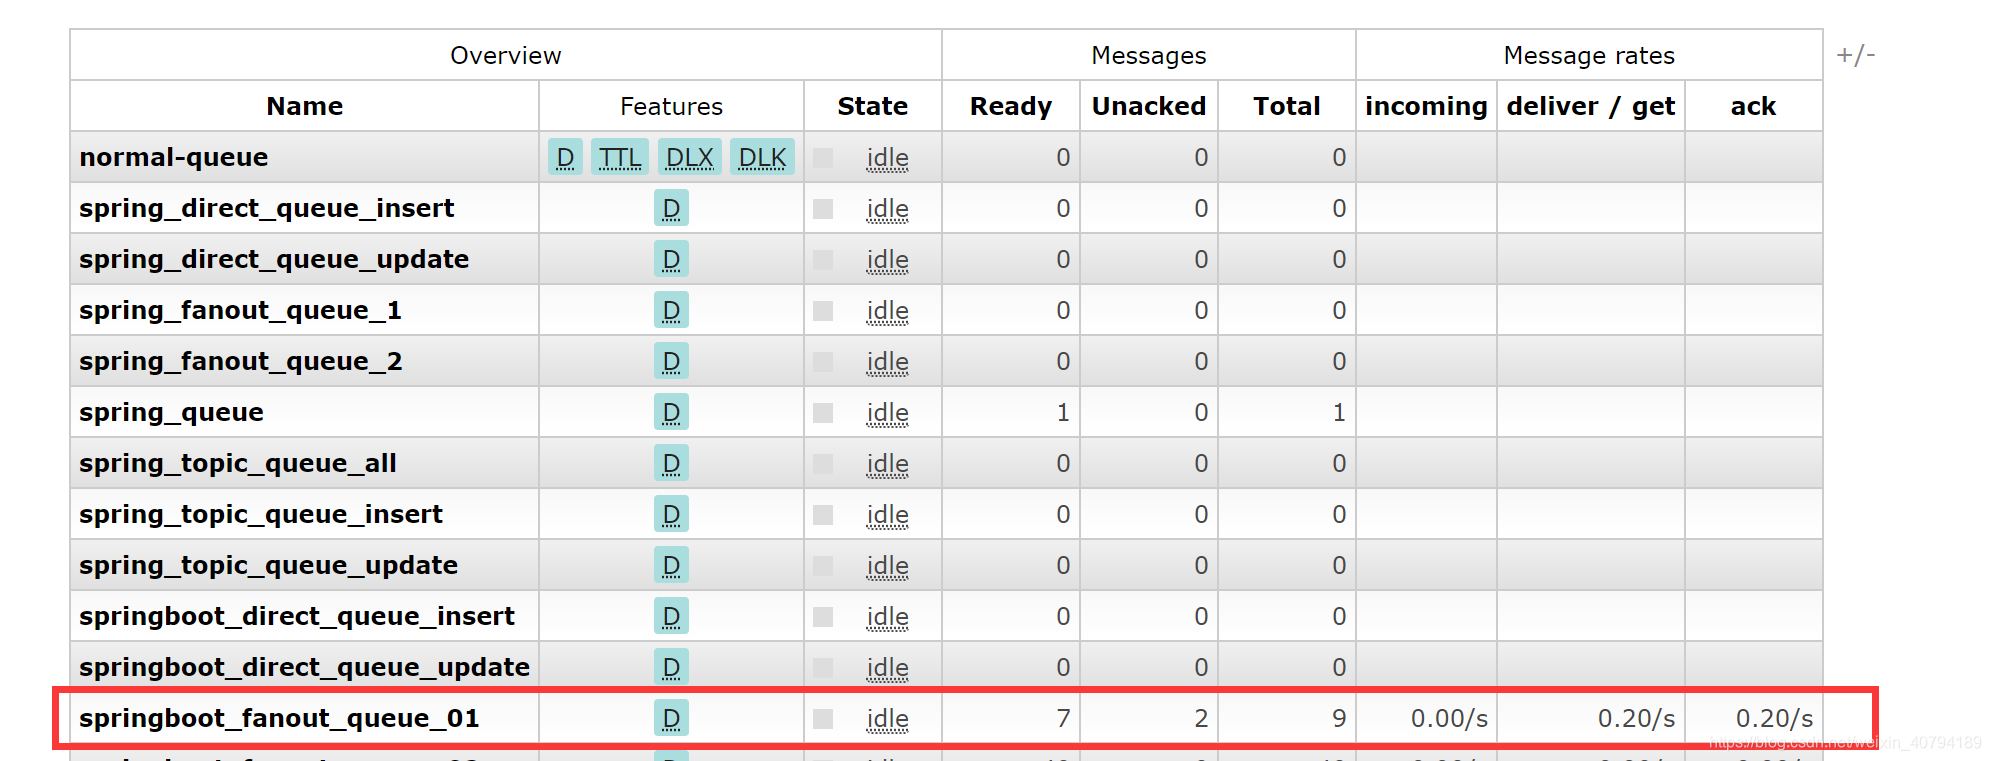Open the +/- column selector
Image resolution: width=1991 pixels, height=761 pixels.
coord(1855,55)
